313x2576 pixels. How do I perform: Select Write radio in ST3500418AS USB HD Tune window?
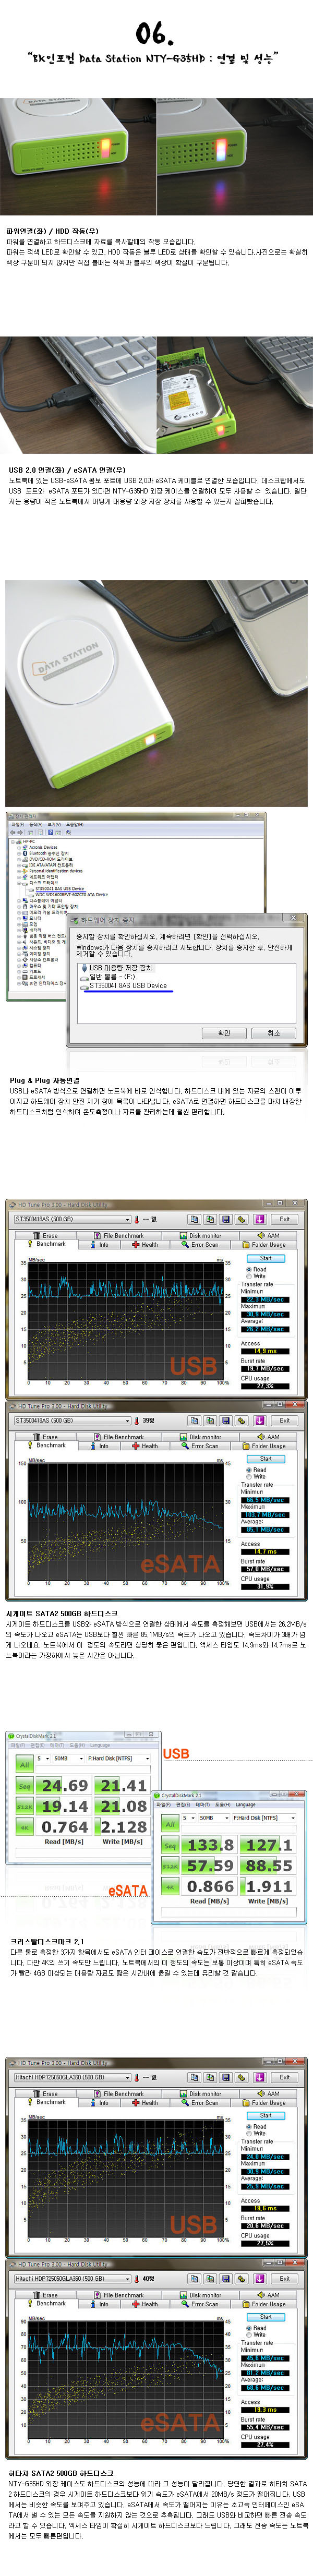tap(257, 1276)
